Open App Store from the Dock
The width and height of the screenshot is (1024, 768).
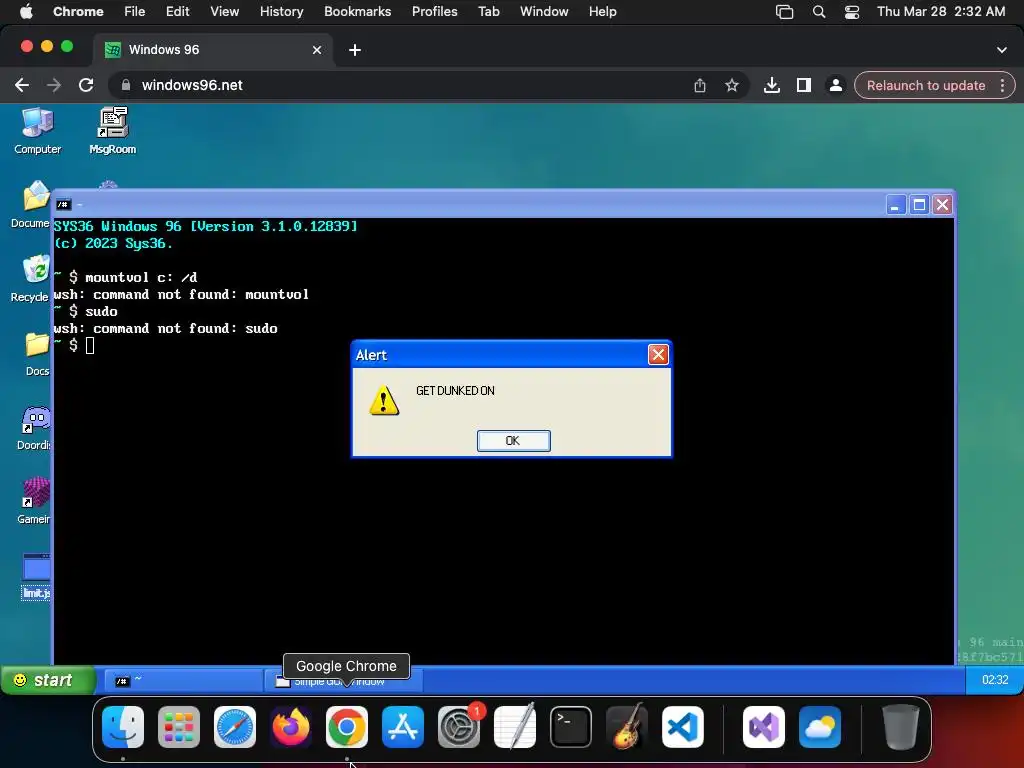coord(403,727)
